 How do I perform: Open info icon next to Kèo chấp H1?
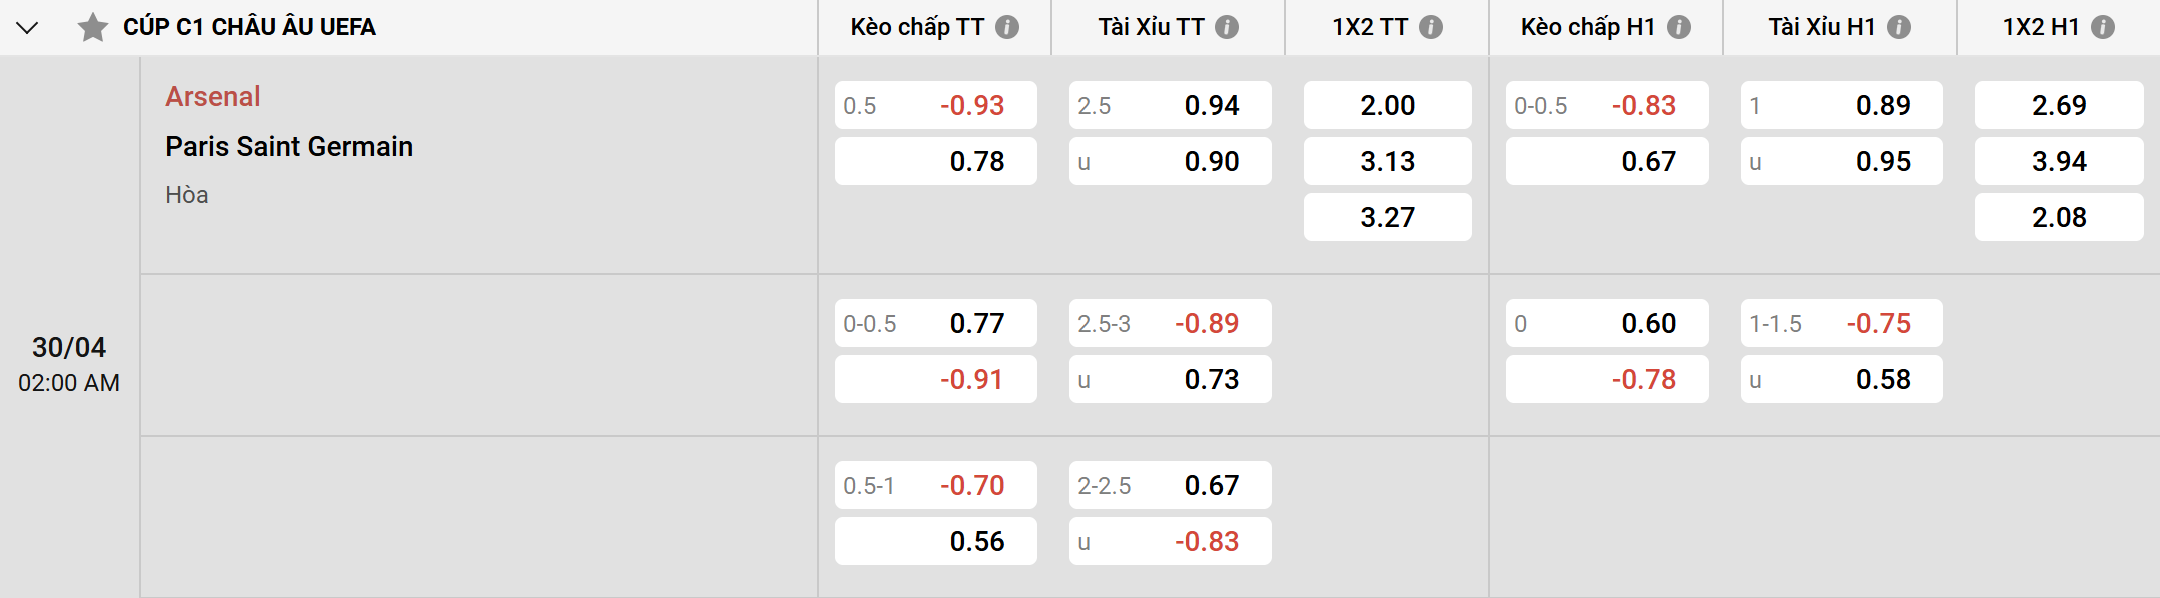1679,27
